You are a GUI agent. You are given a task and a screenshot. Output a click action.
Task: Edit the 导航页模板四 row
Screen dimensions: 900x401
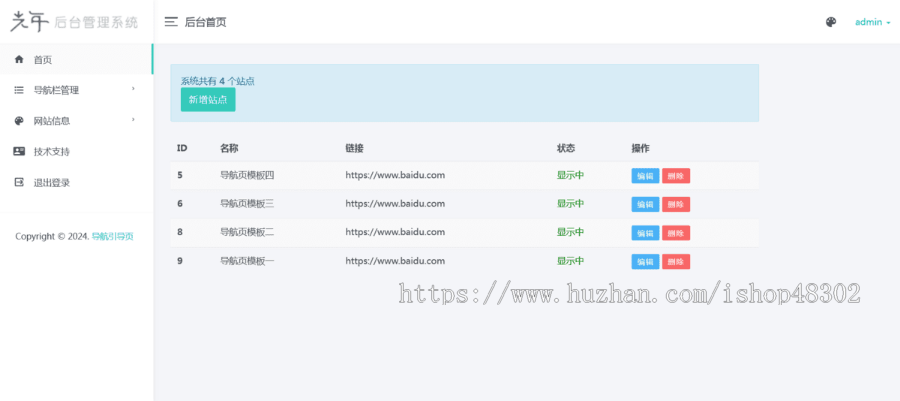tap(645, 176)
